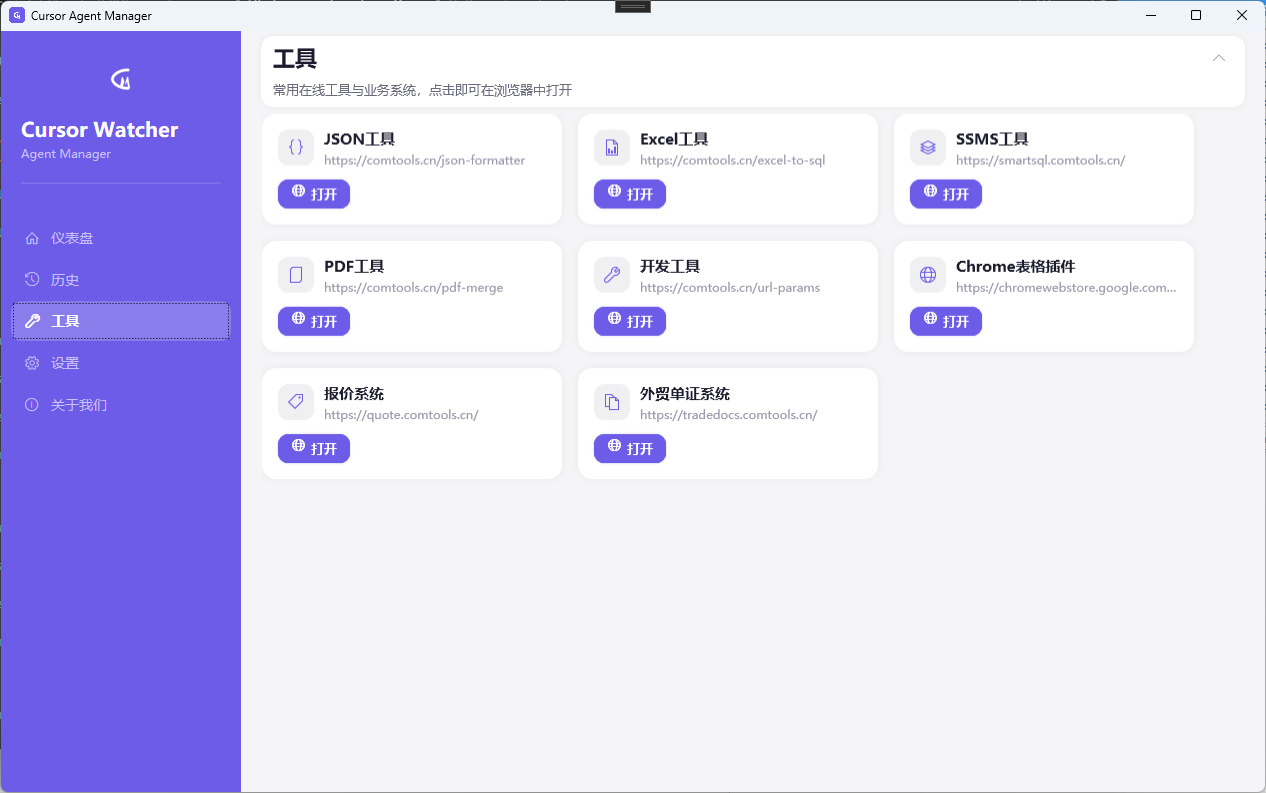Click the JSON工具 card title

pos(360,139)
